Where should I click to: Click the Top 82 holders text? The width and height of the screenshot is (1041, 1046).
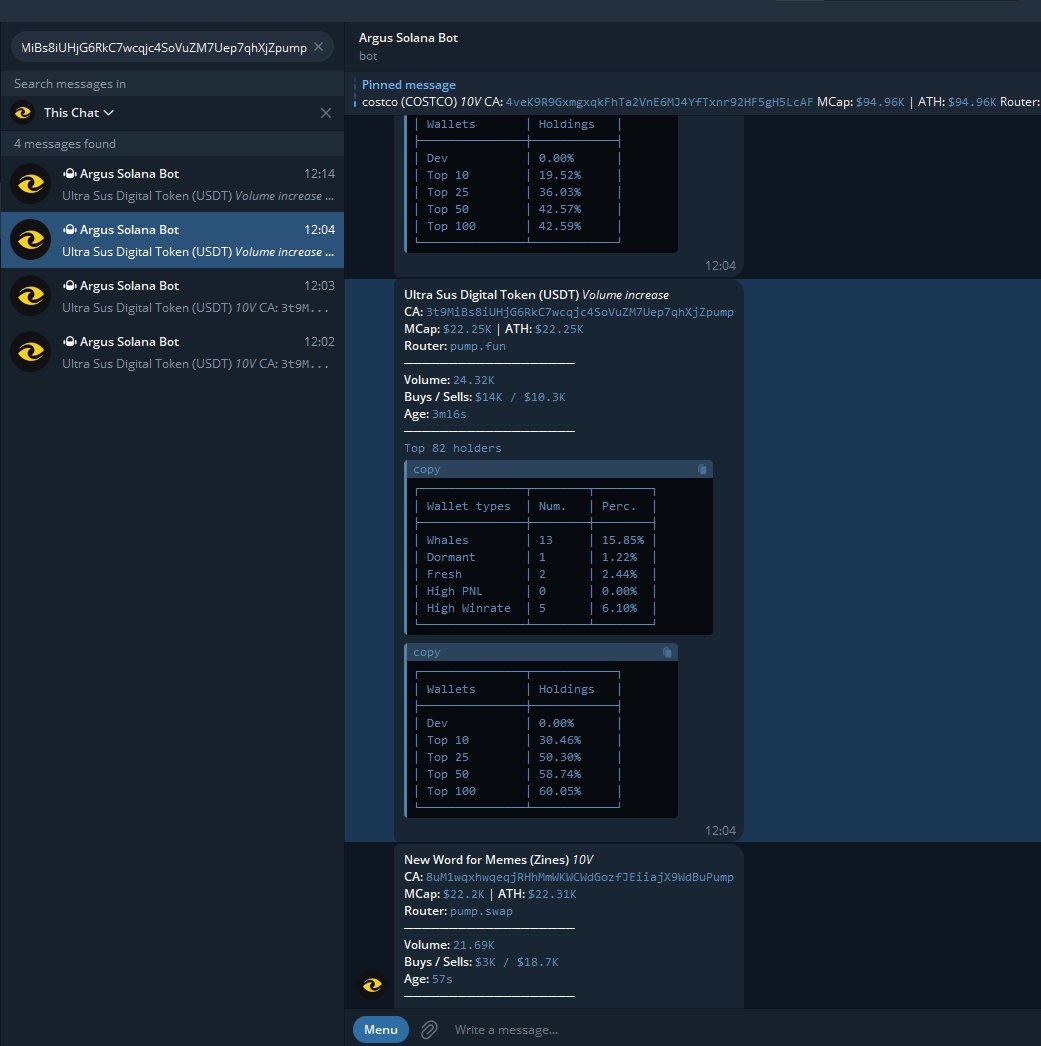point(452,448)
